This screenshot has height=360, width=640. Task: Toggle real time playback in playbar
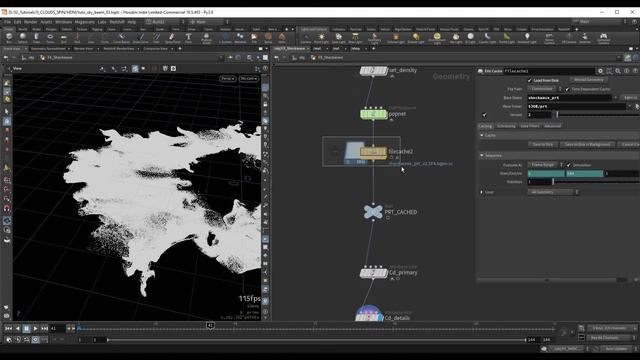tap(36, 340)
